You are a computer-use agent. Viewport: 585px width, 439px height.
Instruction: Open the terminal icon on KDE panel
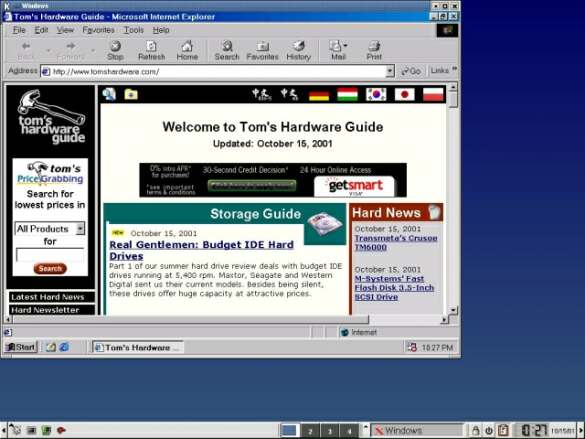[32, 430]
